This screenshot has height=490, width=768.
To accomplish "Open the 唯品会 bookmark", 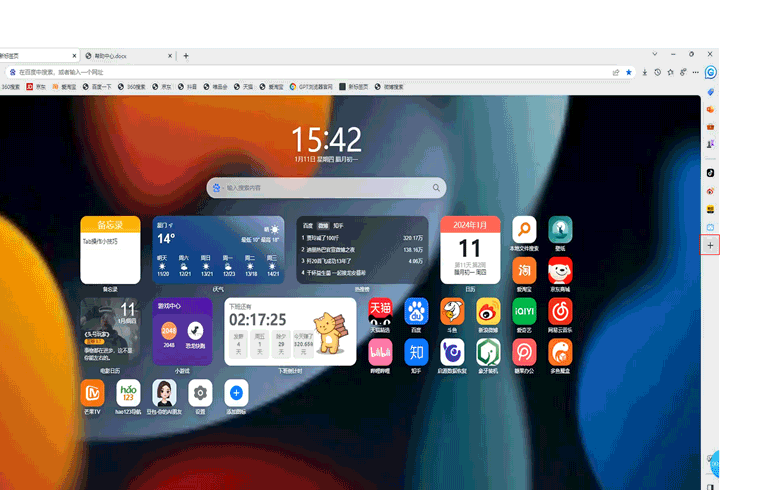I will 216,87.
